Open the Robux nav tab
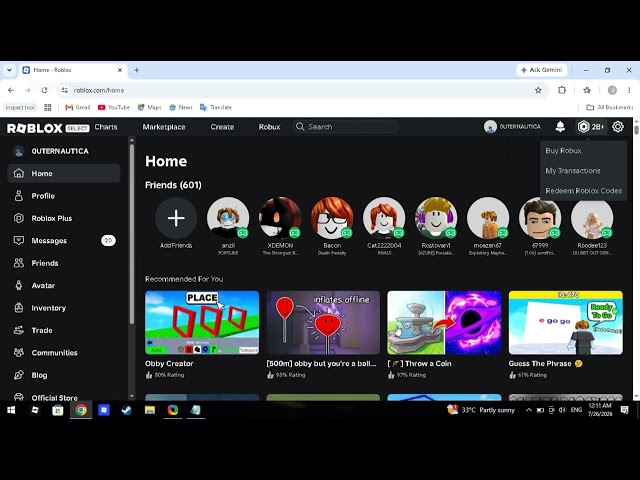 269,127
